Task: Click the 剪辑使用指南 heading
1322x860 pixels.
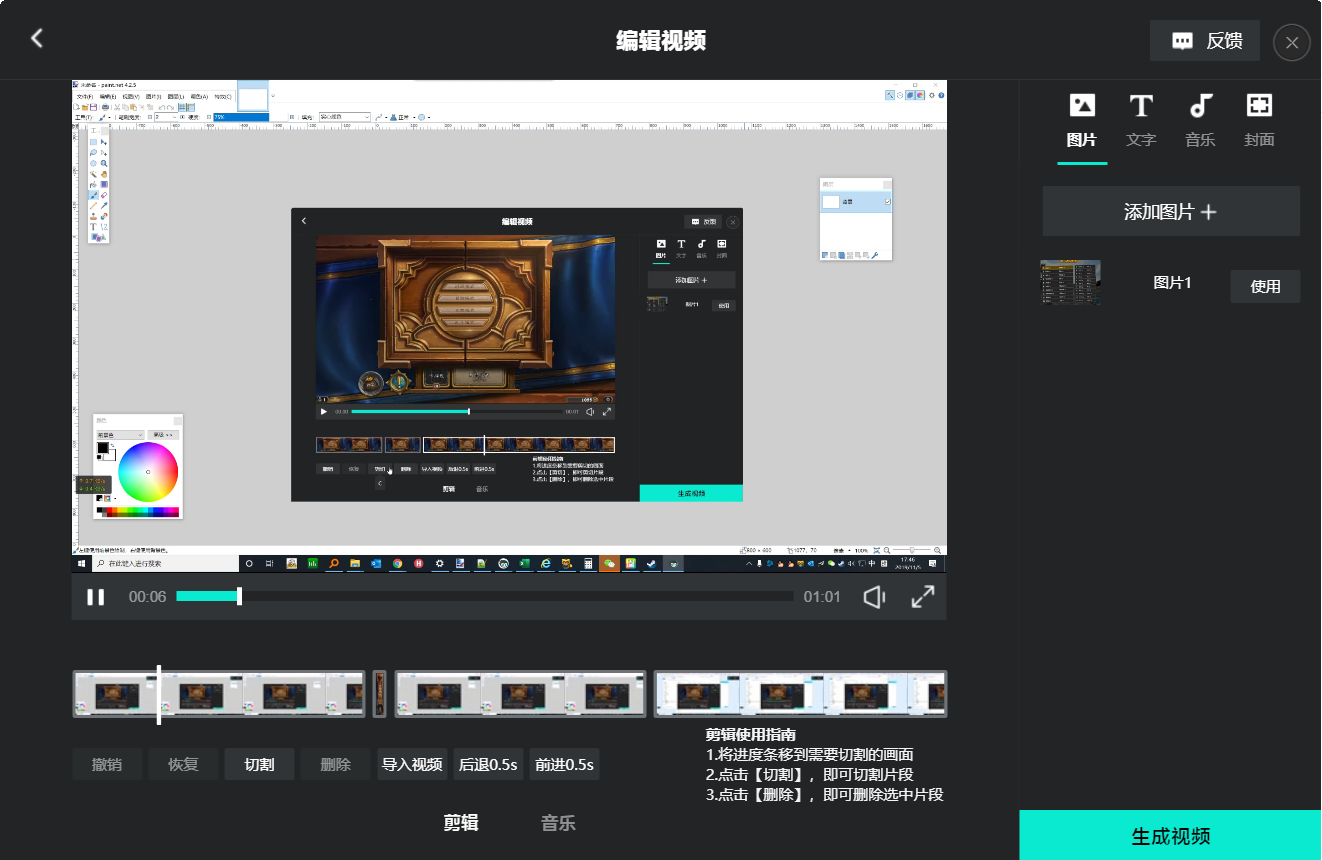Action: pos(750,735)
